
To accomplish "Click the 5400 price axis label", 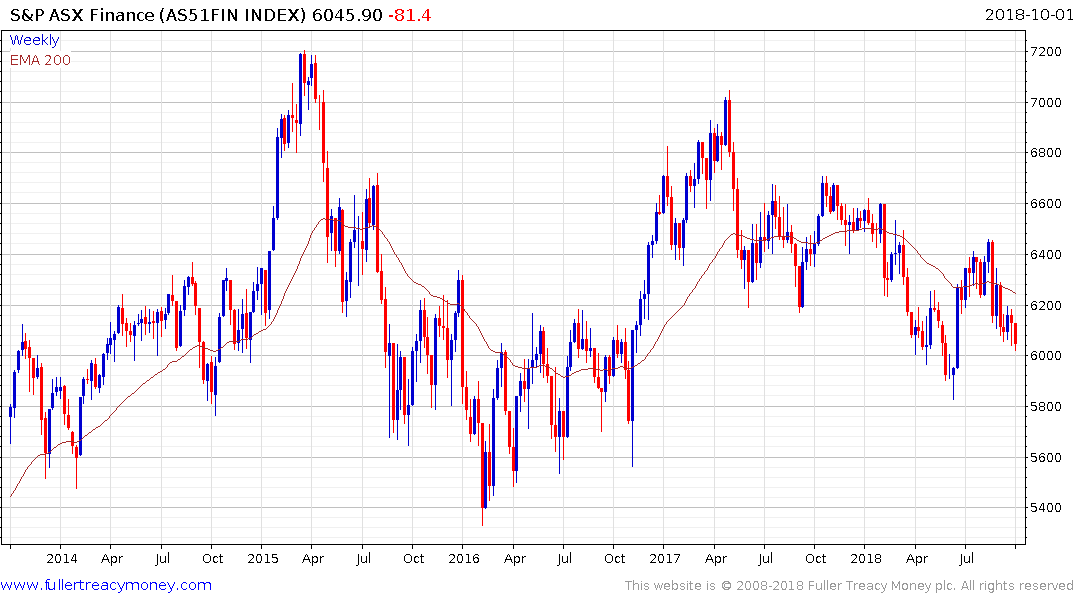I will coord(1046,507).
